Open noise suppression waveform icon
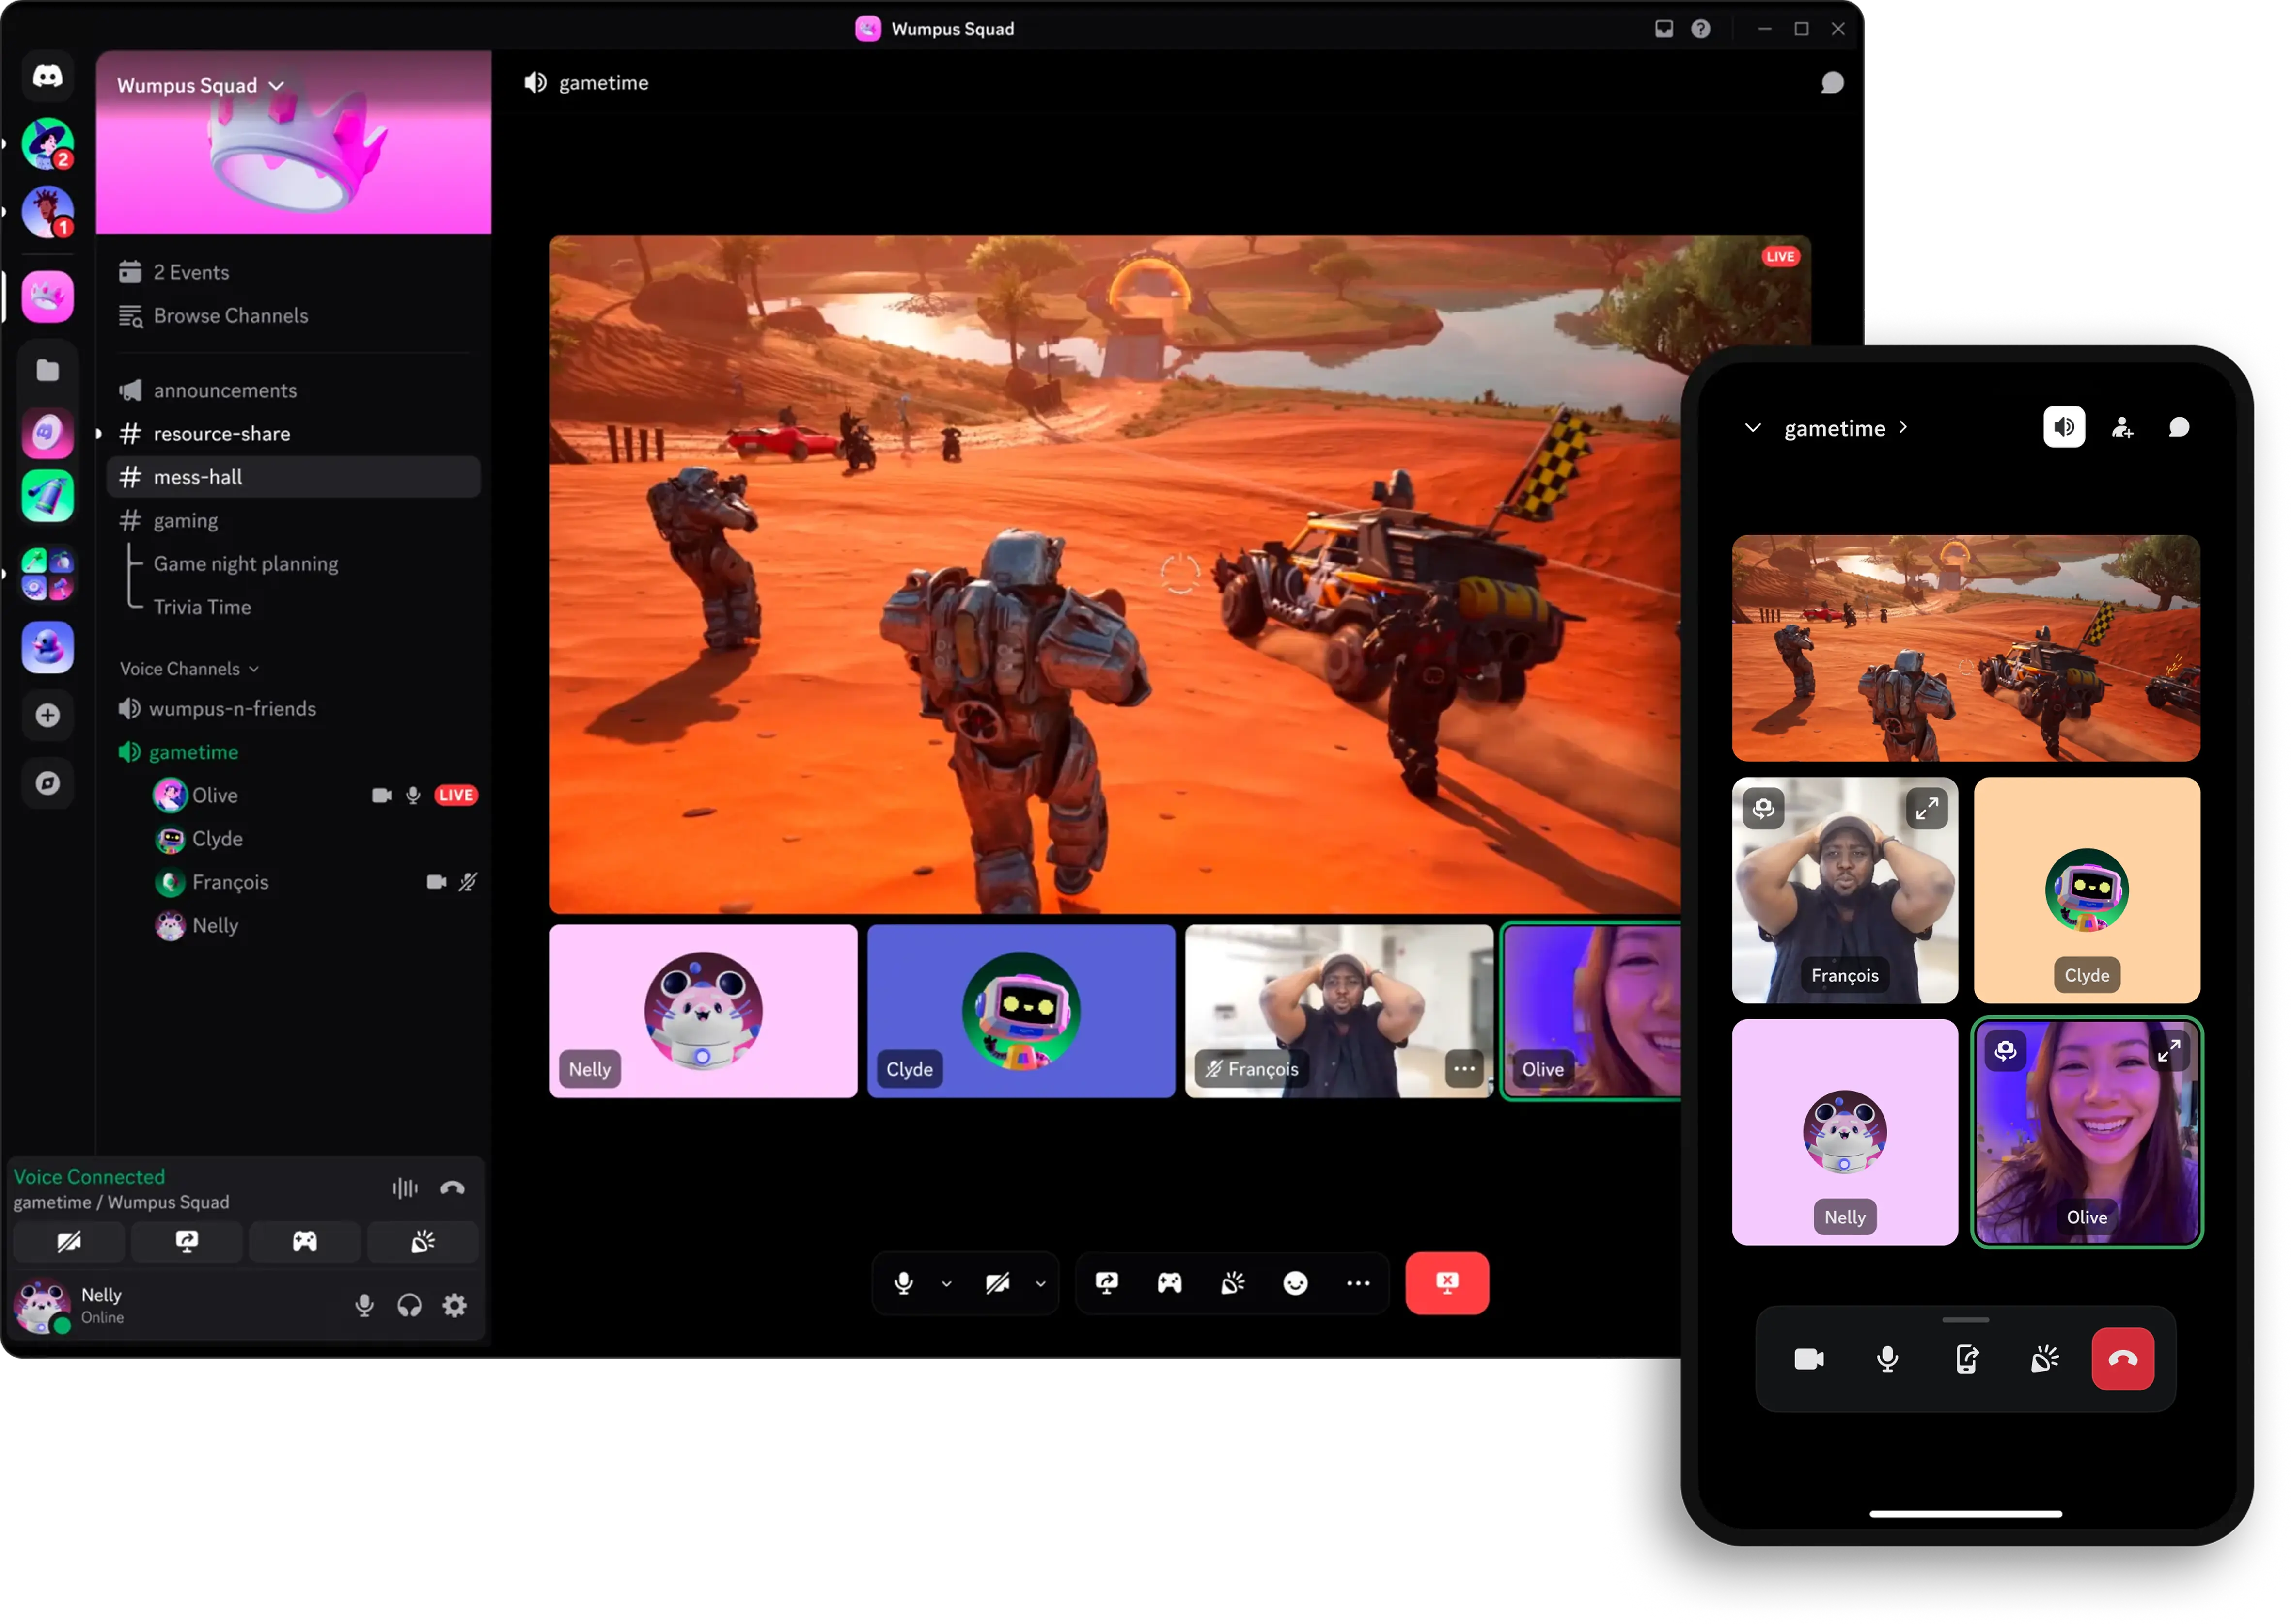Screen dimensions: 2292x1624 tap(405, 1188)
